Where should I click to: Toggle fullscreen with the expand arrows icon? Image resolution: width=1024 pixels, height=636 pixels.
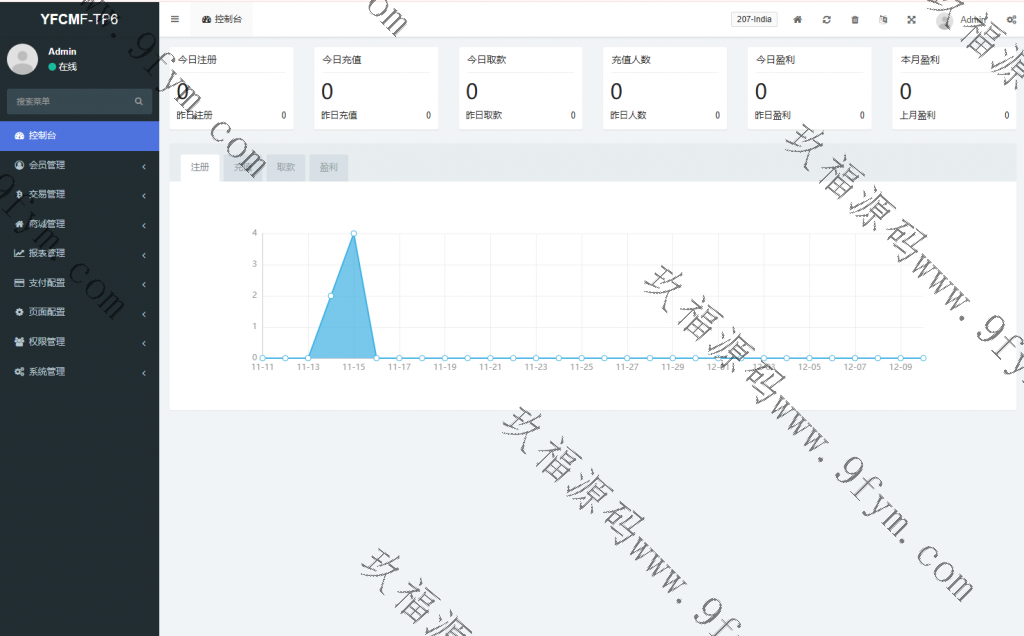(x=911, y=19)
